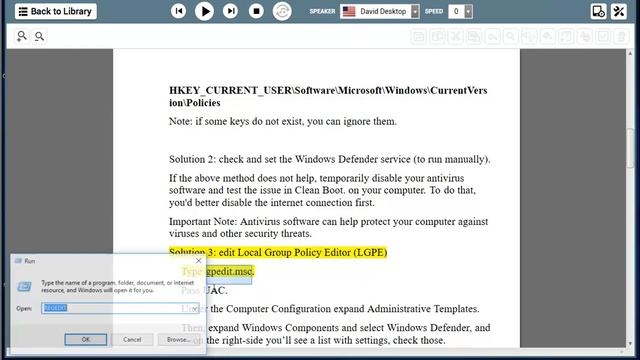Image resolution: width=640 pixels, height=360 pixels.
Task: Click the 'HKEY_CURRENT_USER\Software' registry path text
Action: [328, 96]
